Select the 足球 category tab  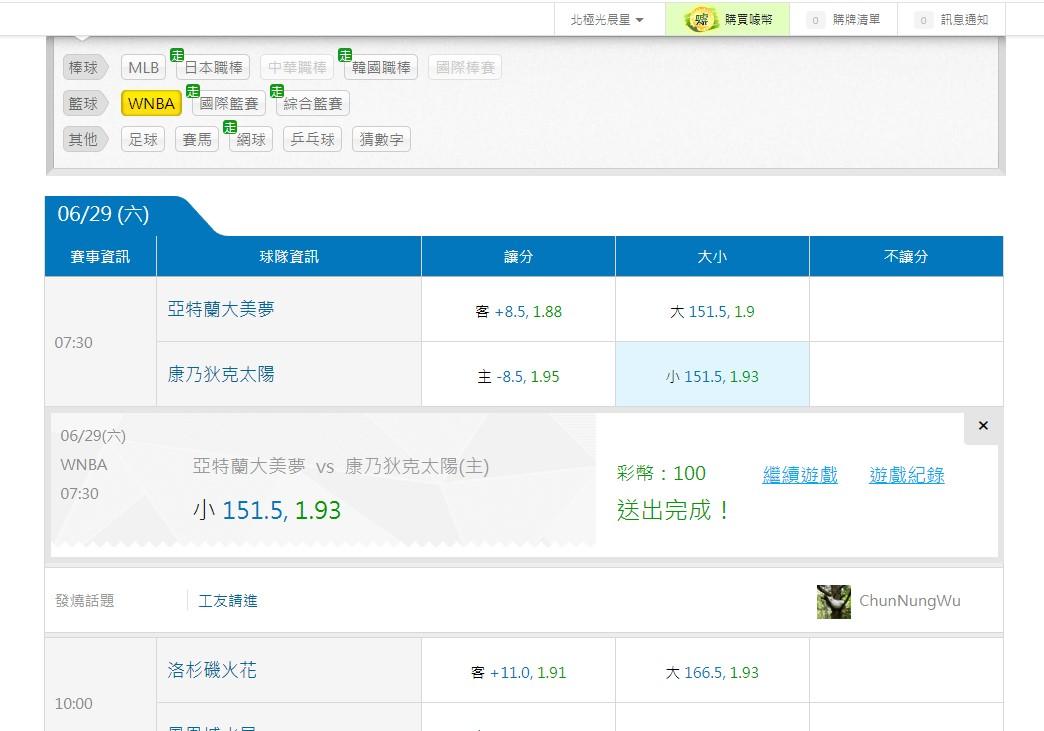[x=143, y=139]
